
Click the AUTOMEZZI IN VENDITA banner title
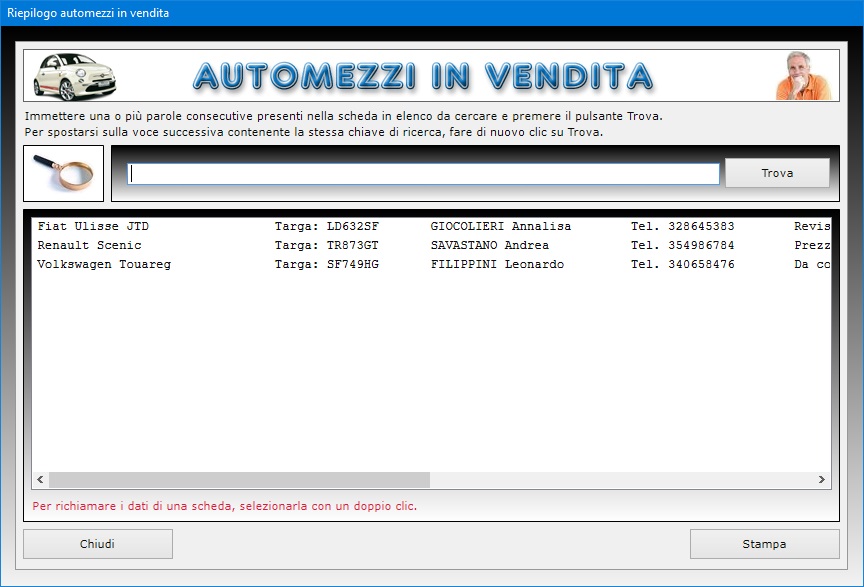point(423,76)
